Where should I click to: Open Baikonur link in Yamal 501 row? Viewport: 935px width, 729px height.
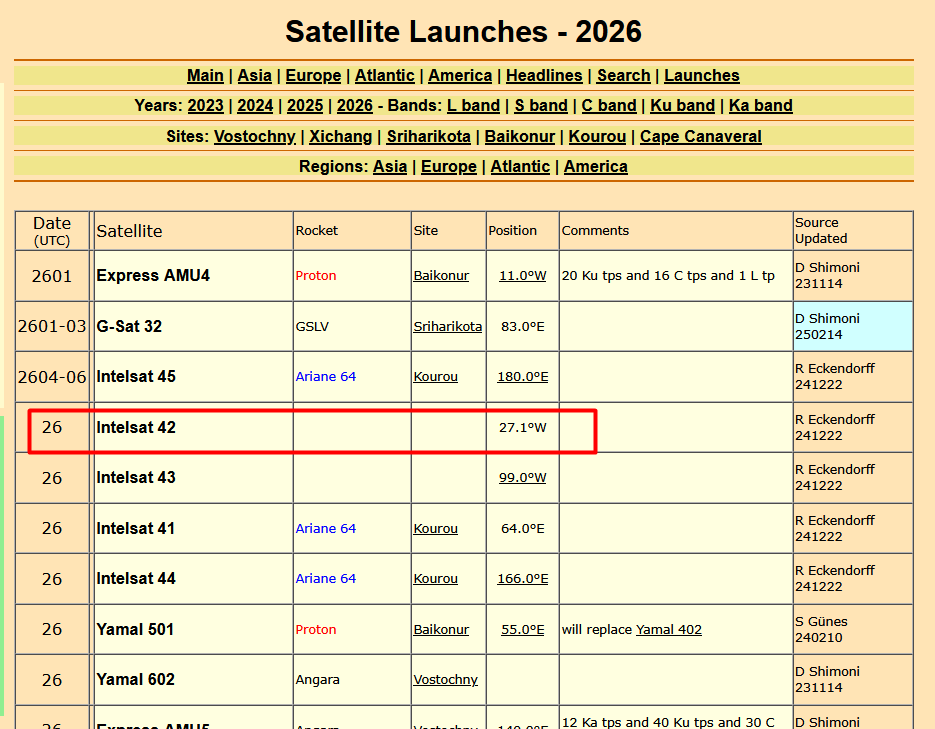pyautogui.click(x=441, y=629)
